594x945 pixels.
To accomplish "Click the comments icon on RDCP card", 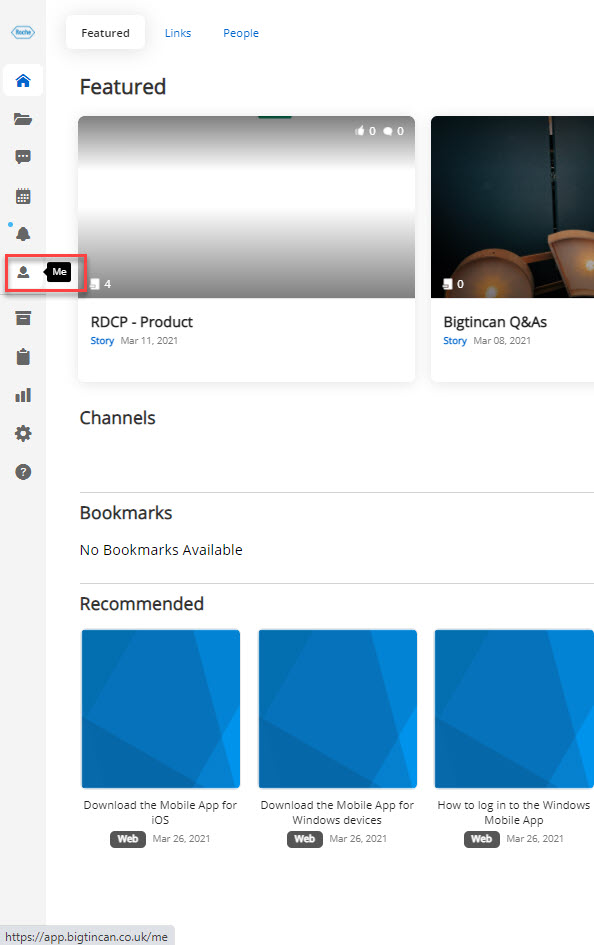I will [x=388, y=131].
